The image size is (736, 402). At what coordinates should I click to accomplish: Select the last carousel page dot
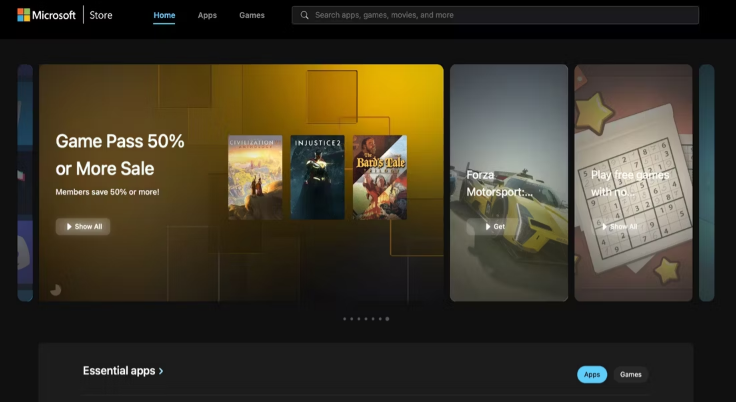click(x=387, y=319)
